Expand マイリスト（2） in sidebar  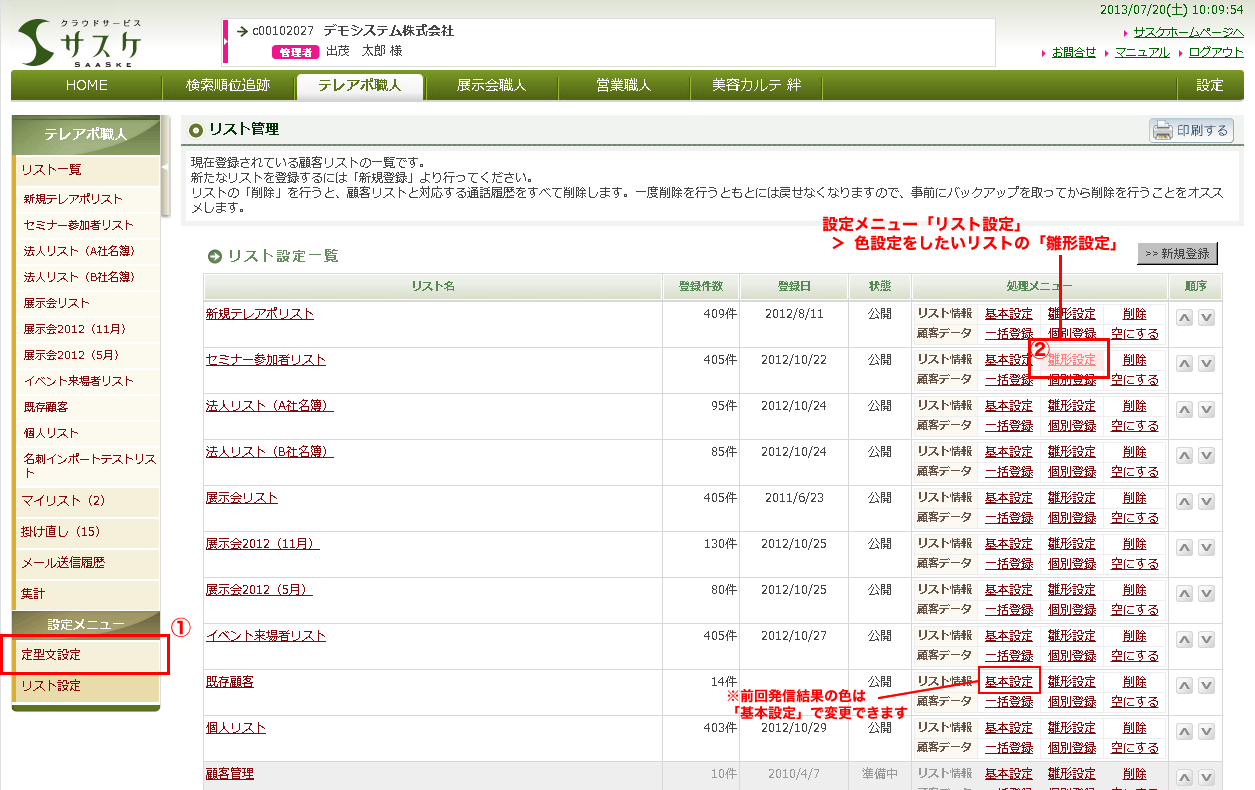tap(64, 500)
